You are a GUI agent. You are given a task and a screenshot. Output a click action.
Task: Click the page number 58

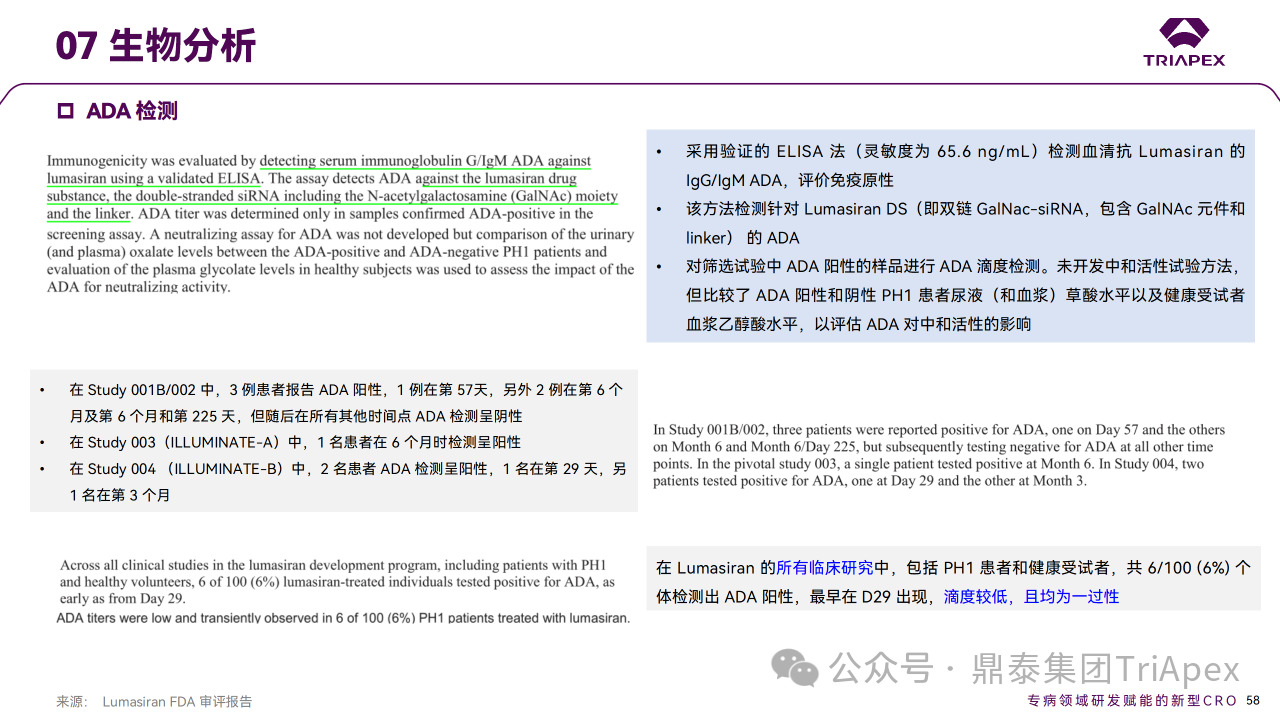coord(1253,701)
